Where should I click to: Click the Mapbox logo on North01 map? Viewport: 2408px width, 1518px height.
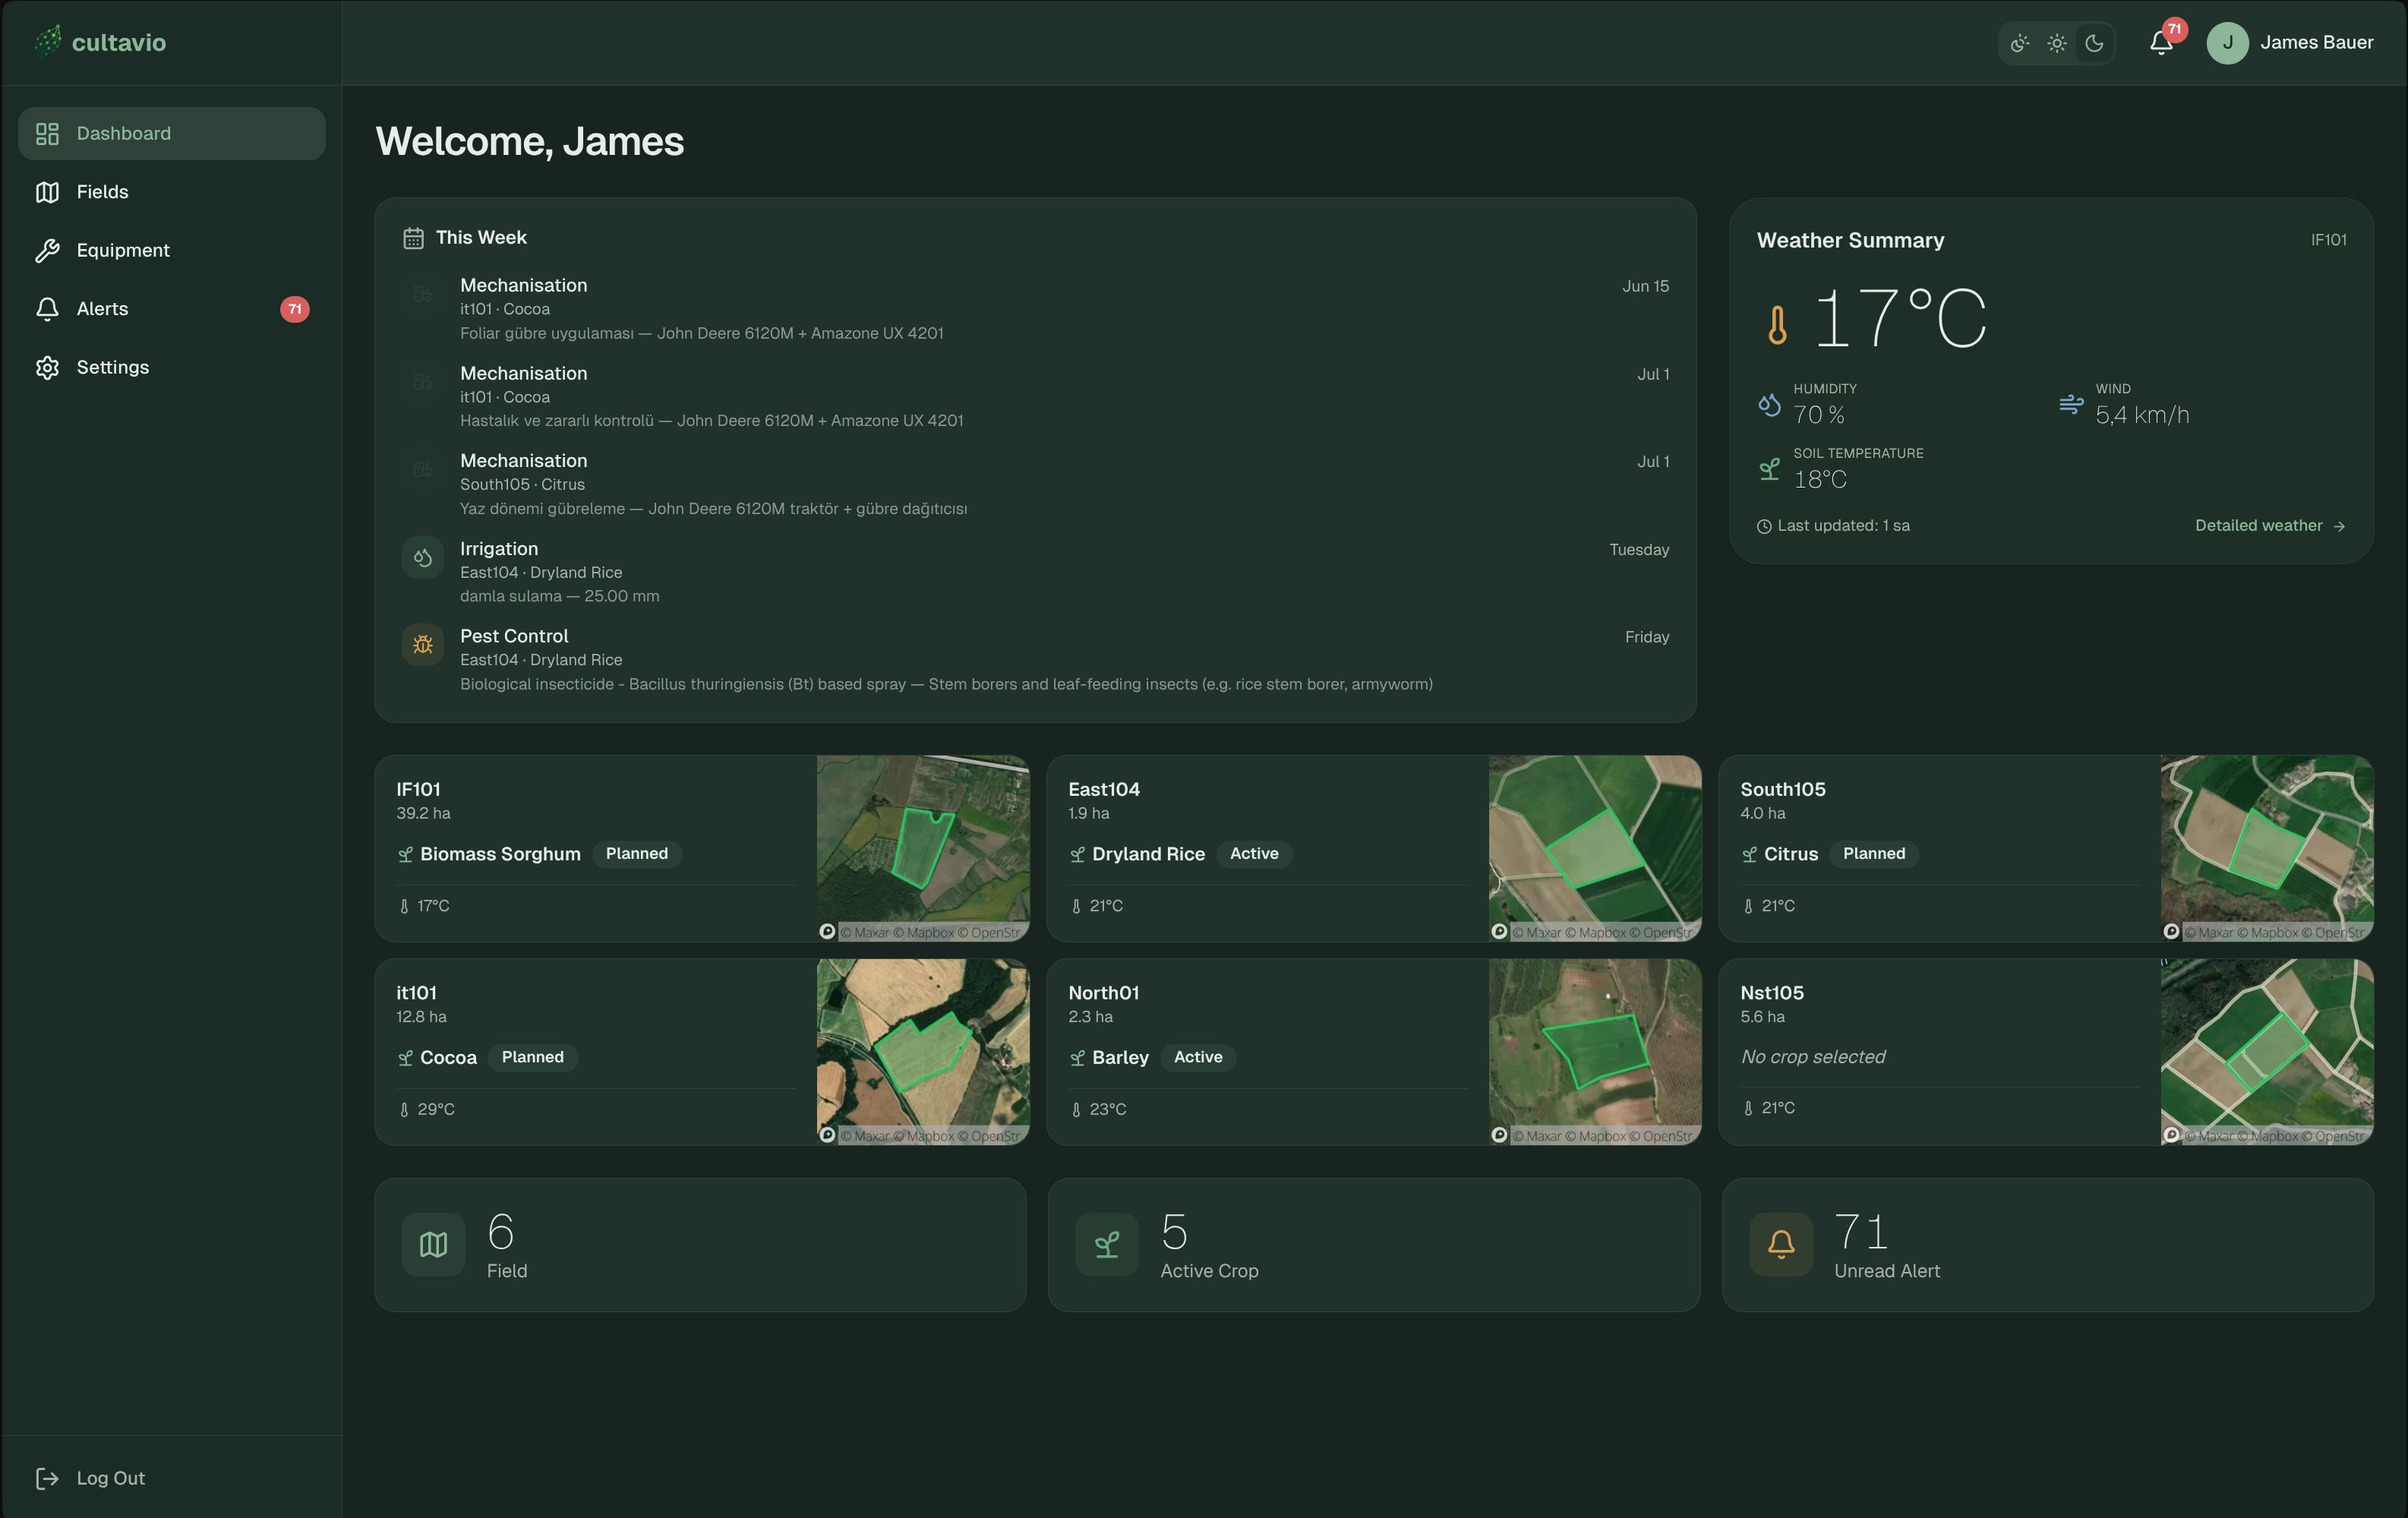click(x=1499, y=1135)
